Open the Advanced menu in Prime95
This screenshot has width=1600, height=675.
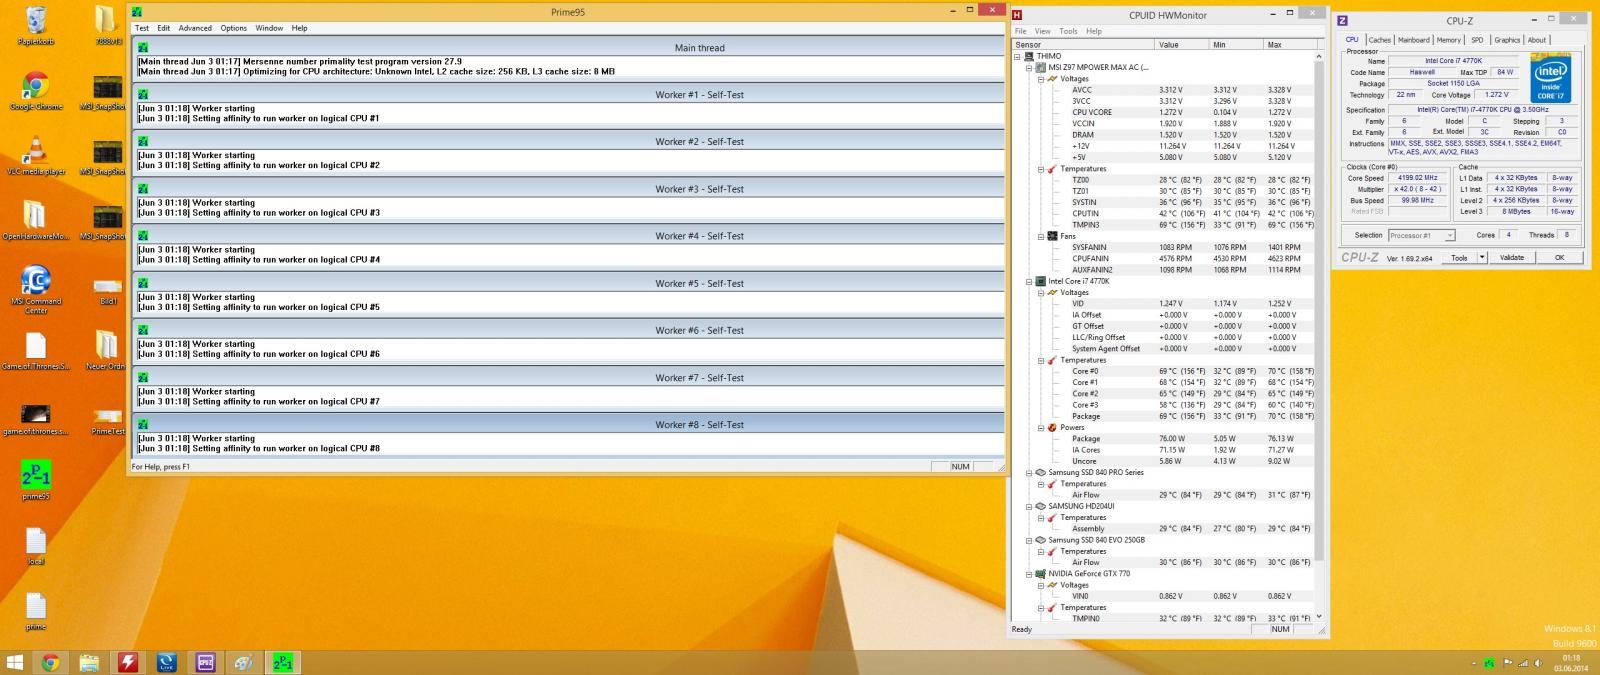(195, 28)
